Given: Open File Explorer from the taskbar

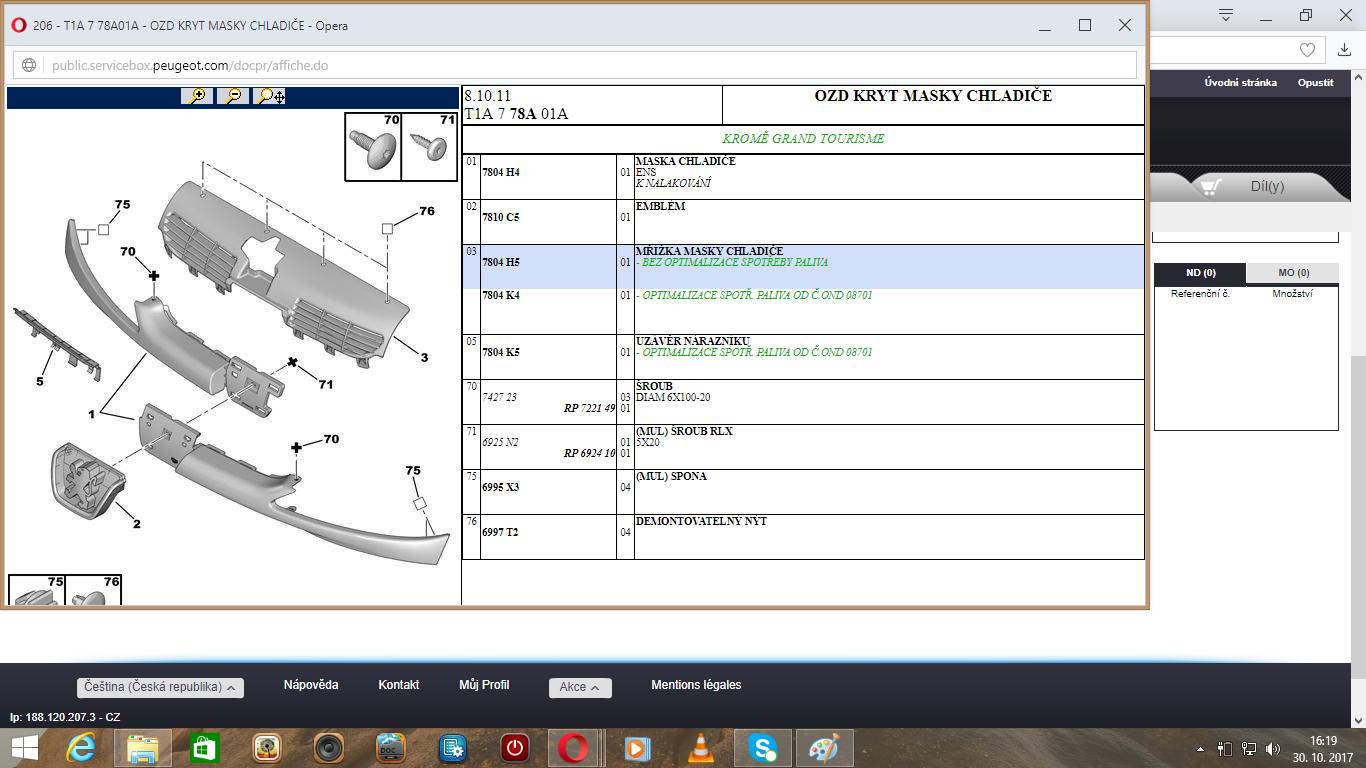Looking at the screenshot, I should (x=143, y=748).
